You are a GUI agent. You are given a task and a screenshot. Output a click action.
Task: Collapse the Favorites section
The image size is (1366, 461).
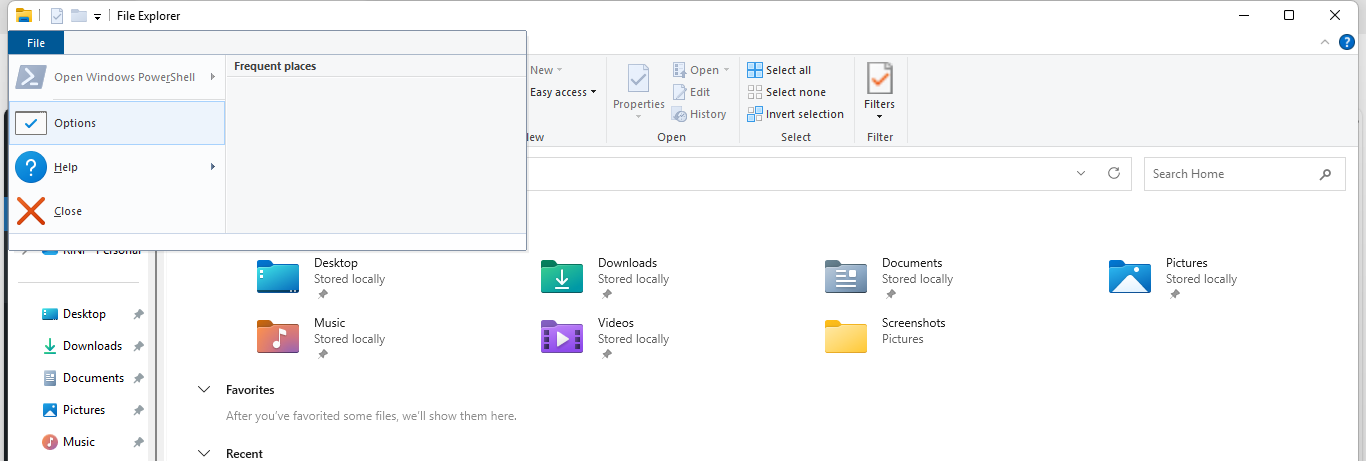204,390
